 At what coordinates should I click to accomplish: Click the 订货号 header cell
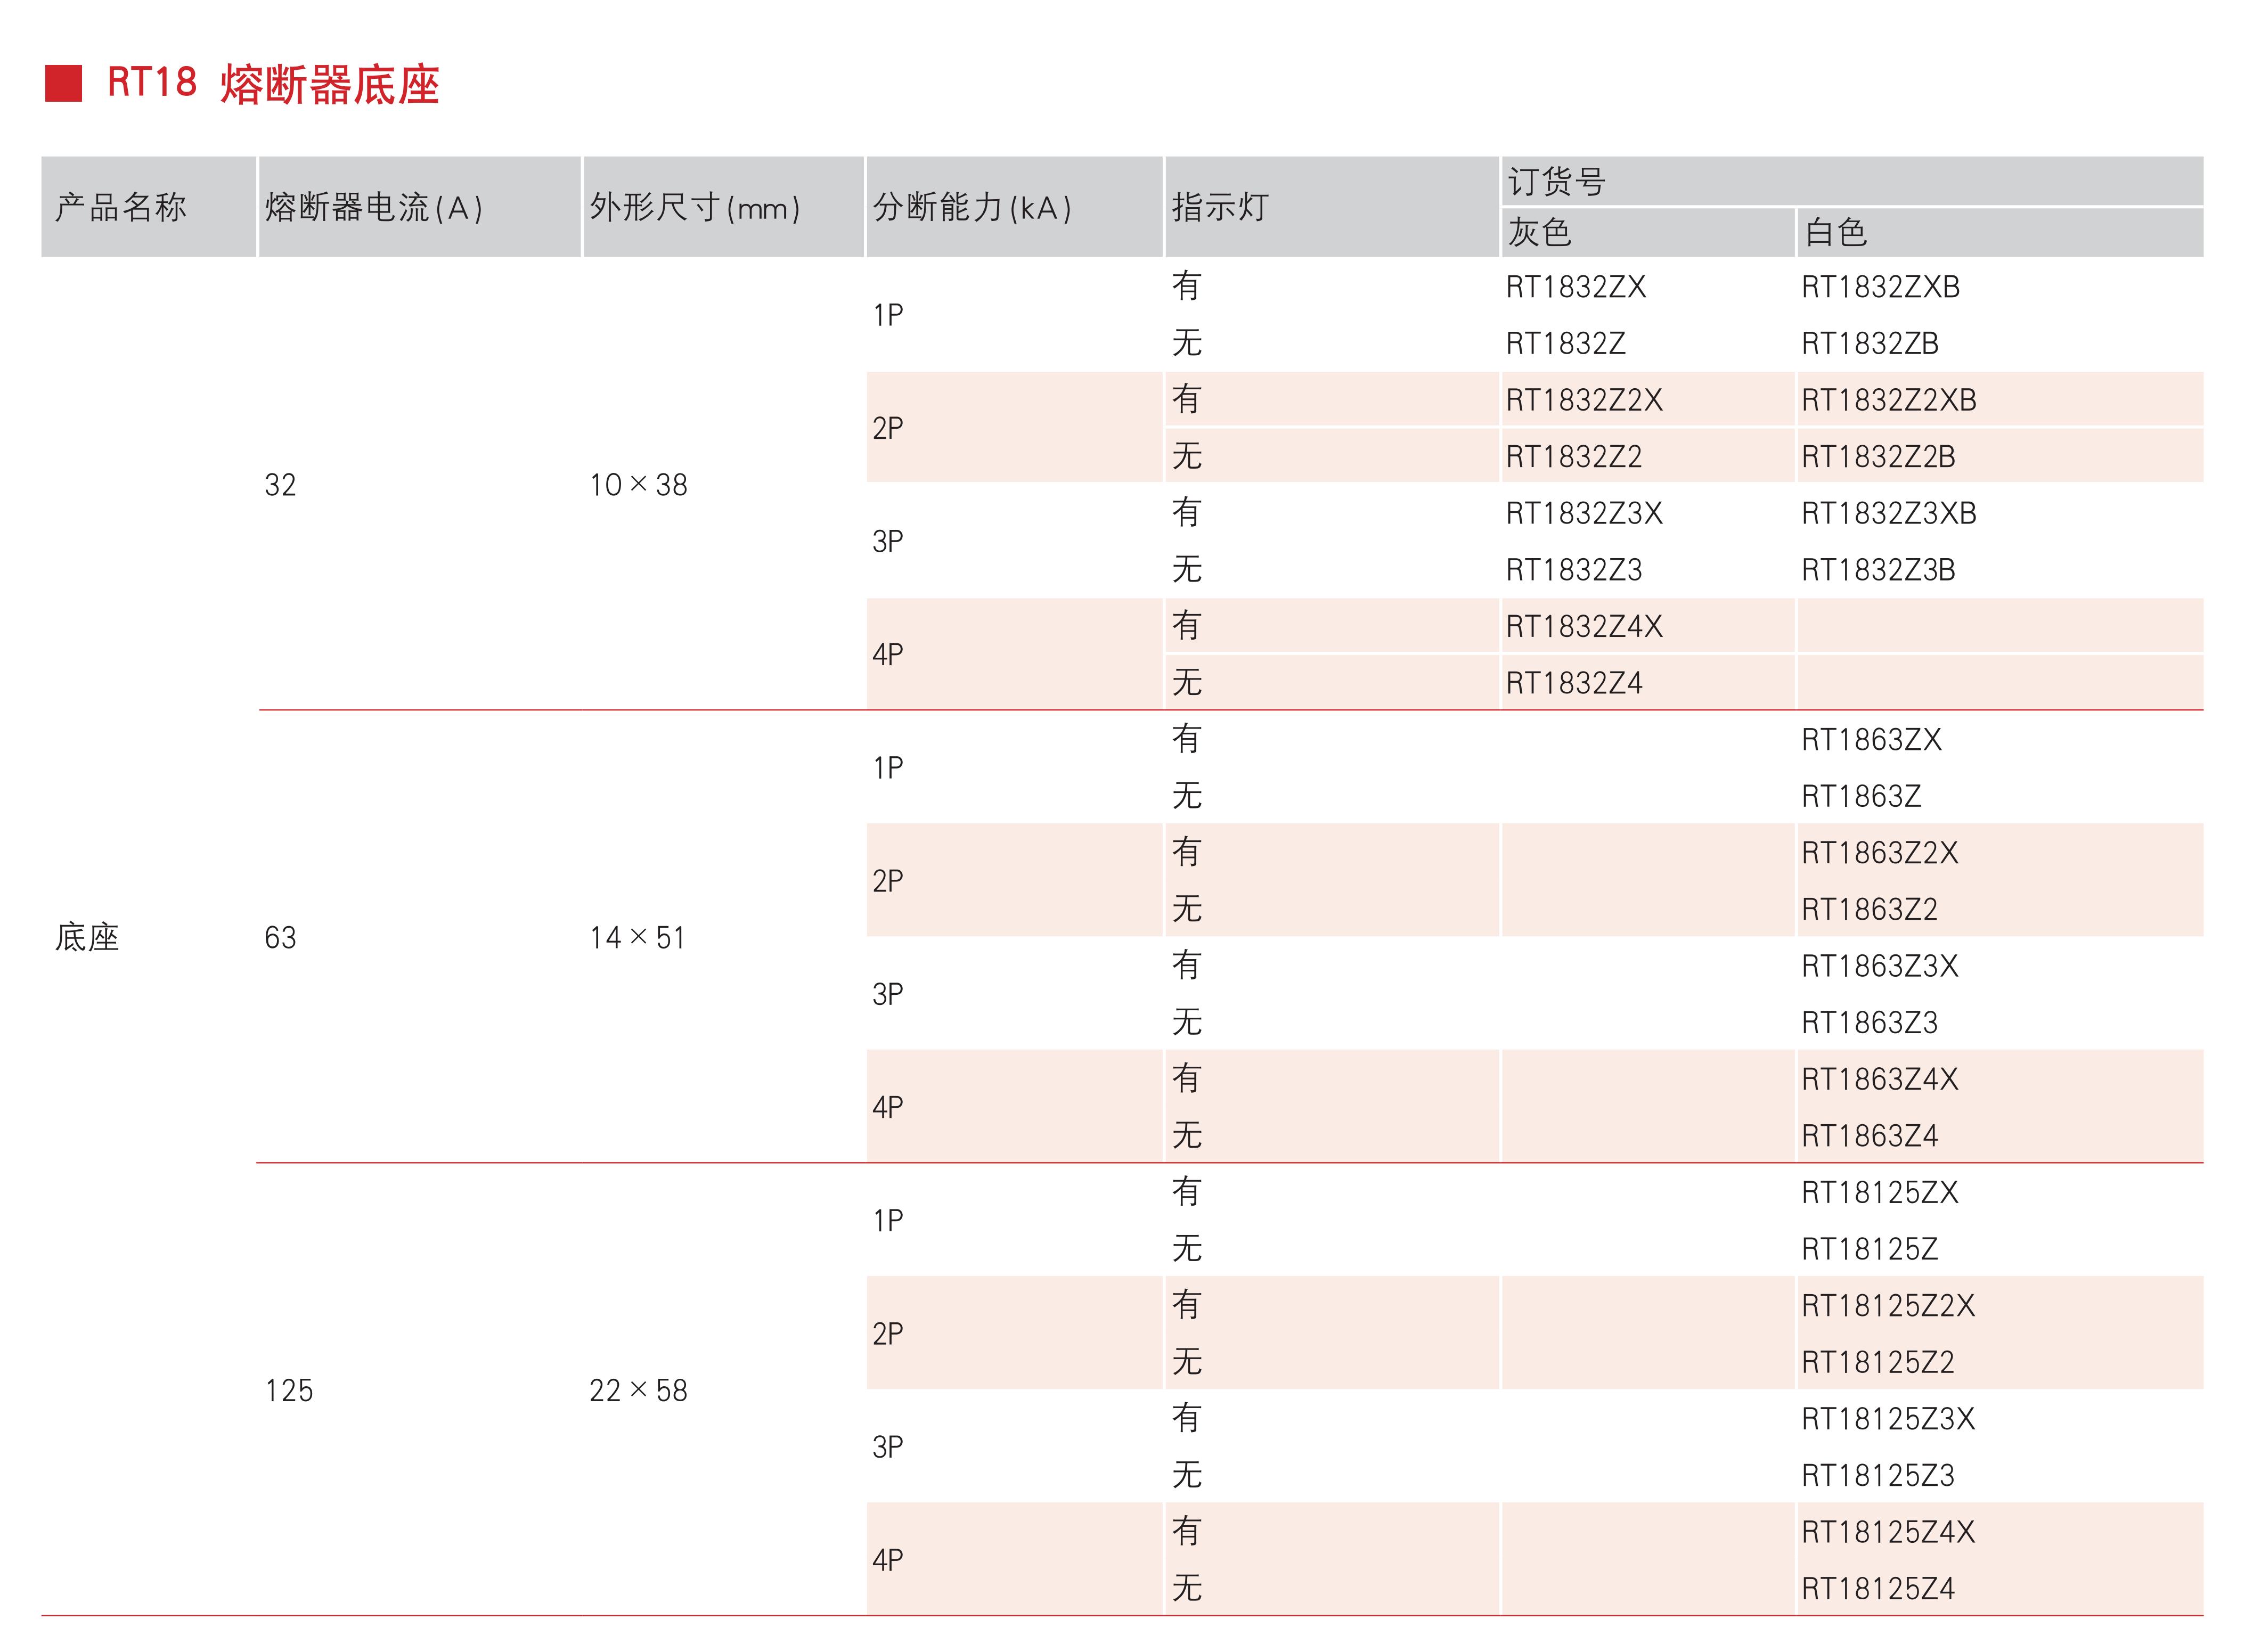click(x=1556, y=181)
